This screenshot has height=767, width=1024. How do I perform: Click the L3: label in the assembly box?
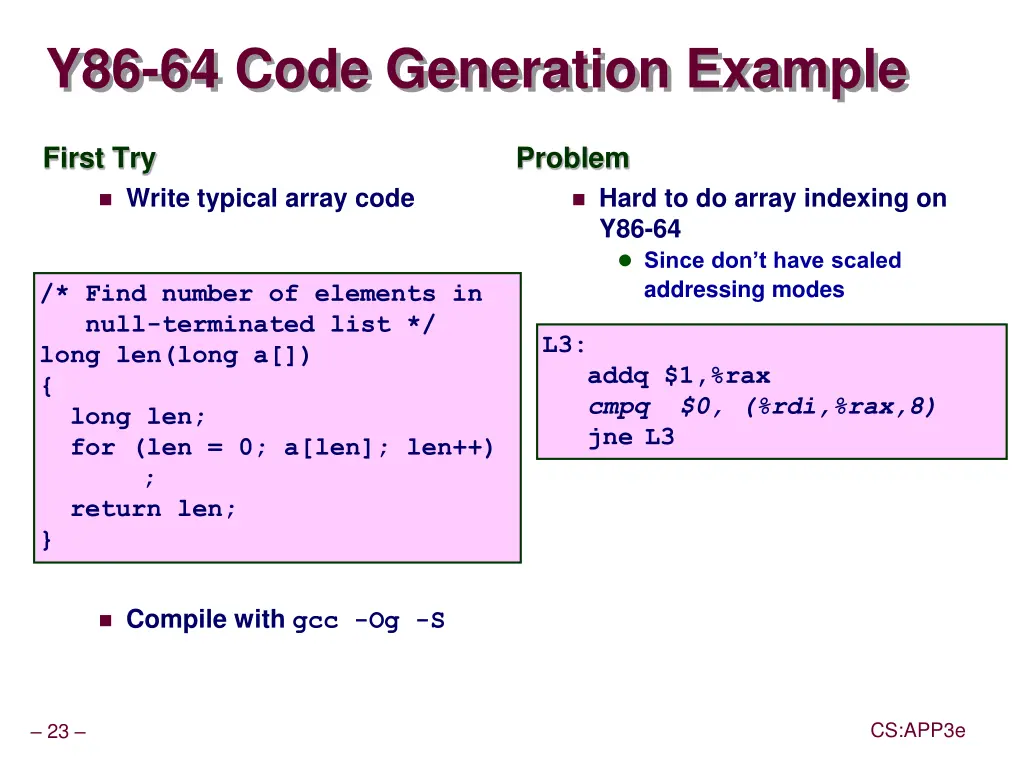click(x=565, y=346)
